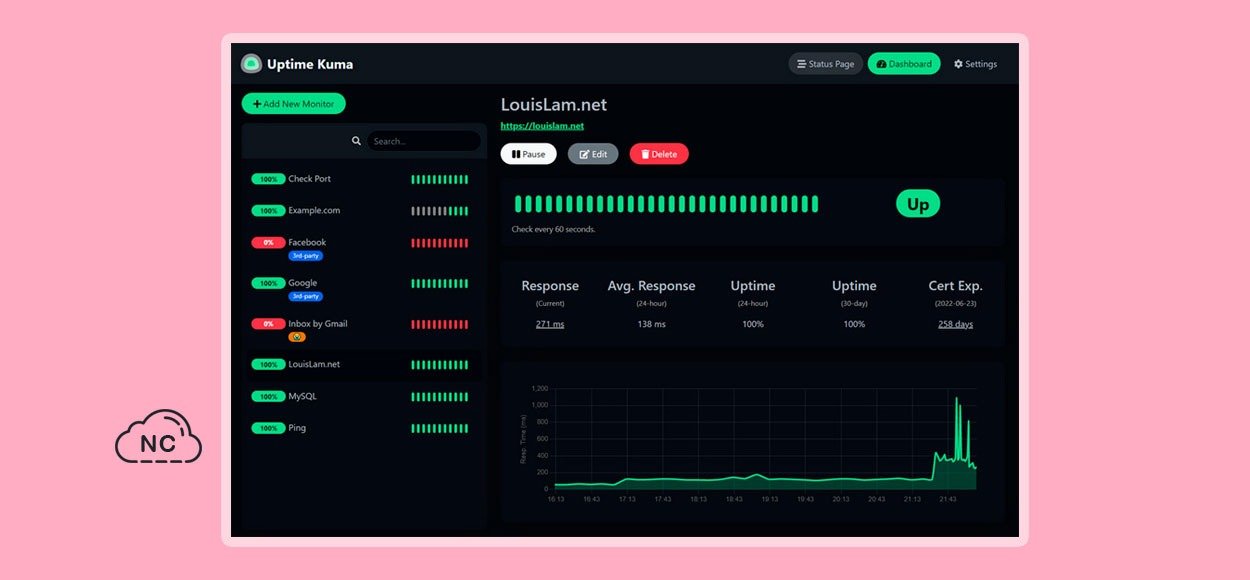
Task: Click the Check every 60 seconds text
Action: [x=553, y=229]
